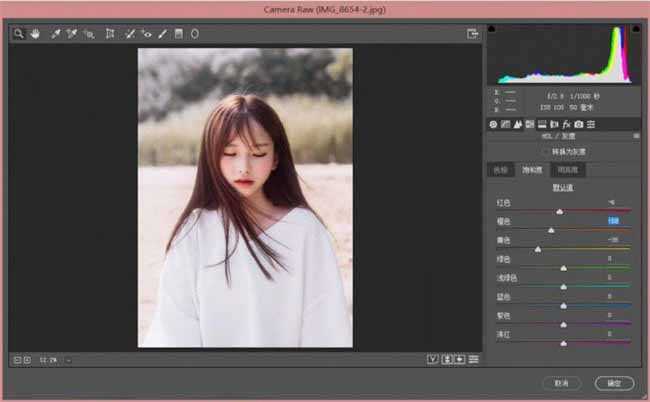Select the Adjustment Brush tool
This screenshot has width=650, height=402.
point(162,34)
